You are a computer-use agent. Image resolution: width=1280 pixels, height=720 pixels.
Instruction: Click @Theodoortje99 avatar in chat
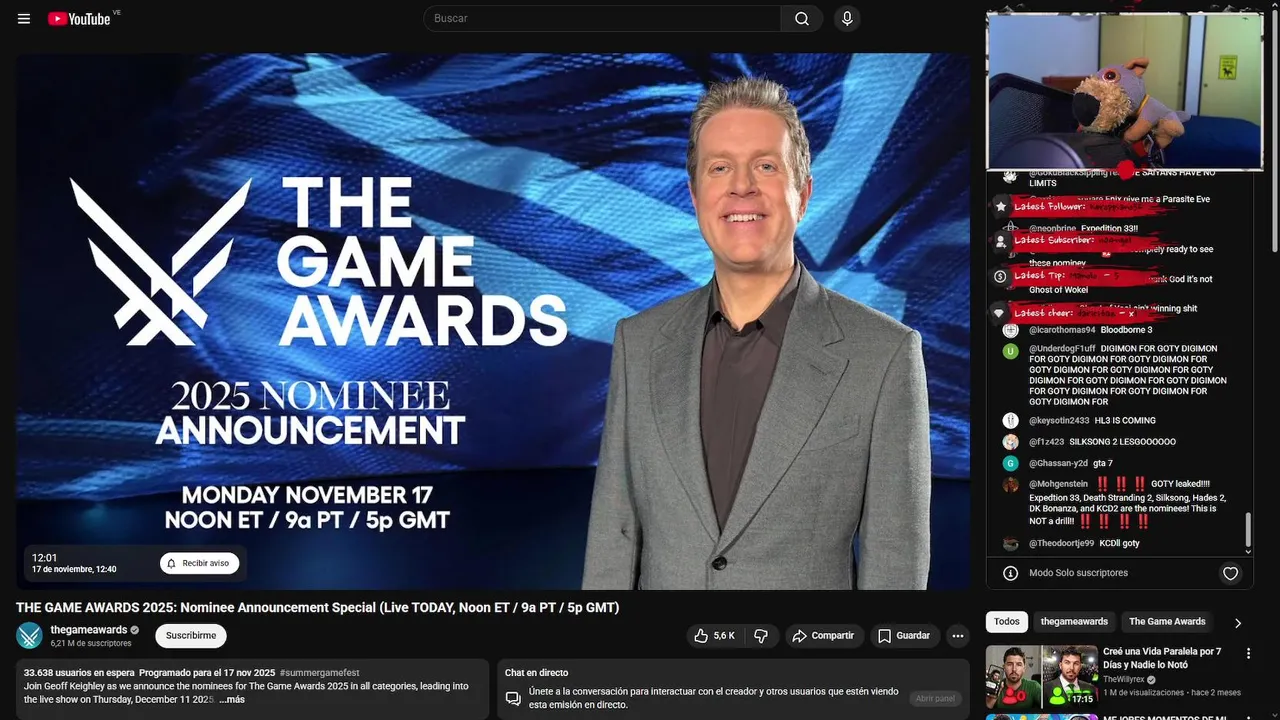tap(1011, 544)
